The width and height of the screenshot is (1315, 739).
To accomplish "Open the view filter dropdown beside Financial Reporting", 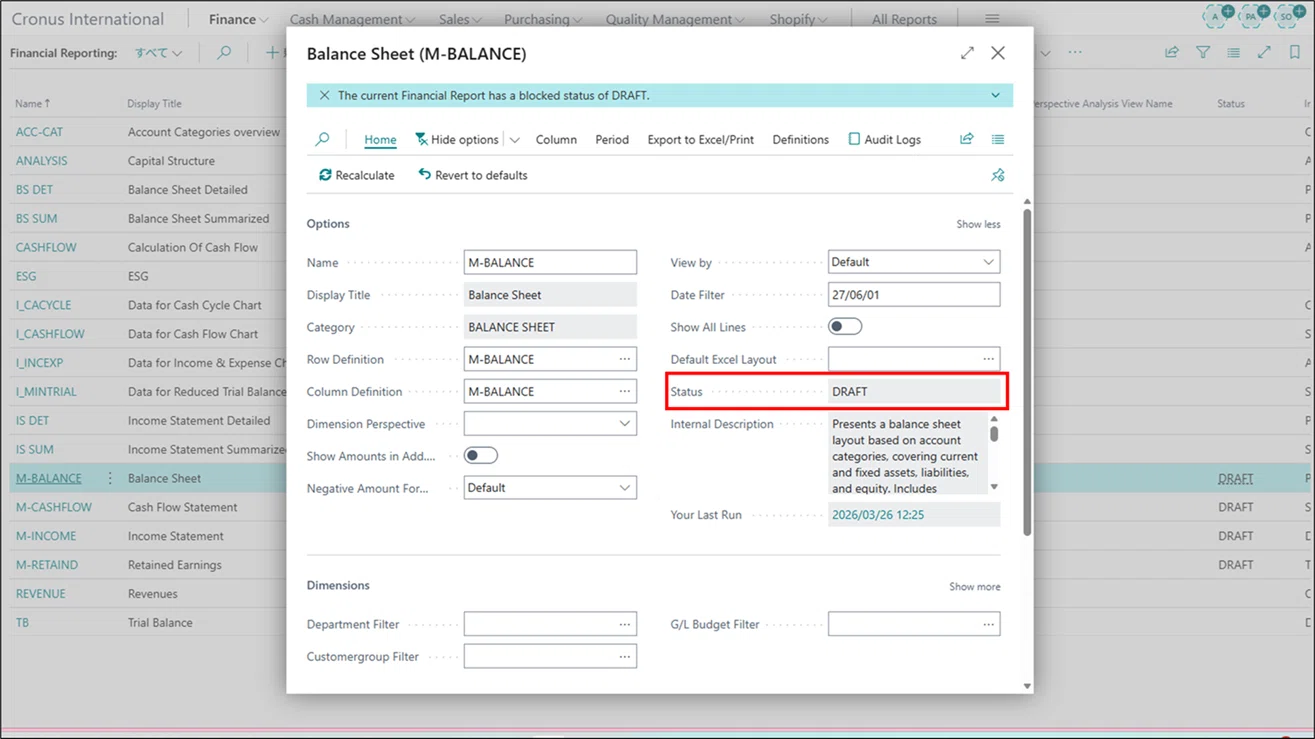I will pyautogui.click(x=159, y=53).
